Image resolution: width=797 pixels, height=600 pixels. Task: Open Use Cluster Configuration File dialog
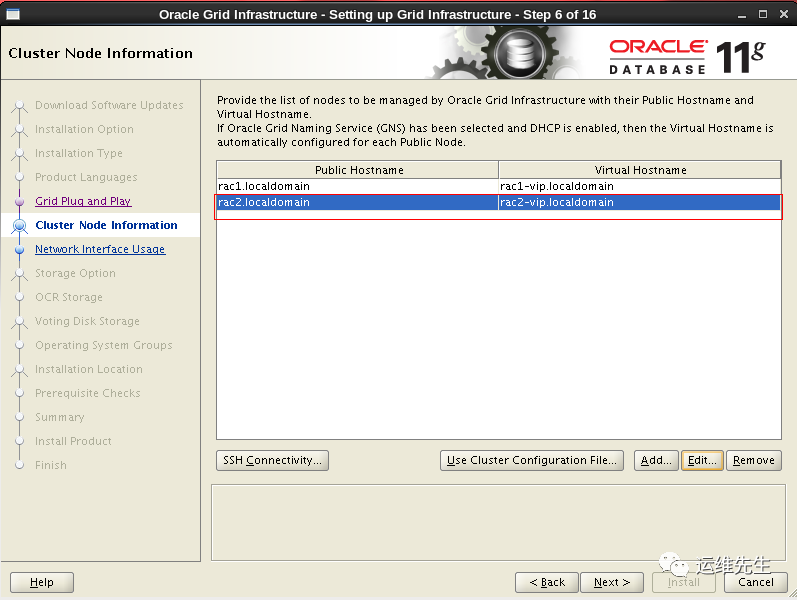pos(532,460)
